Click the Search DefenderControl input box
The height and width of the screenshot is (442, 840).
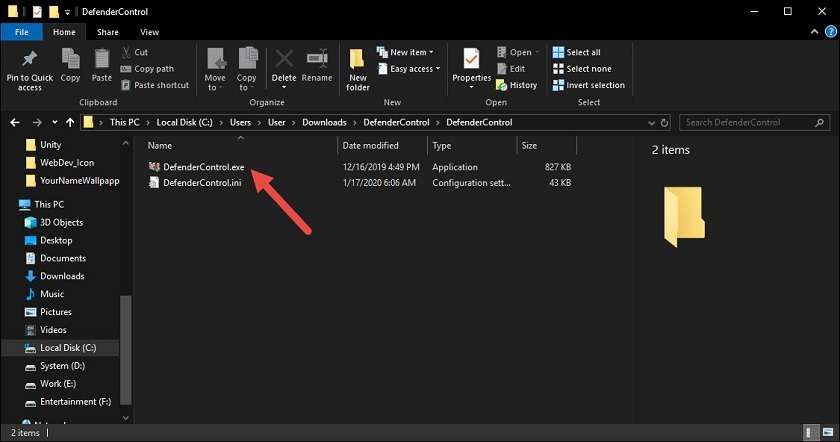pos(750,122)
